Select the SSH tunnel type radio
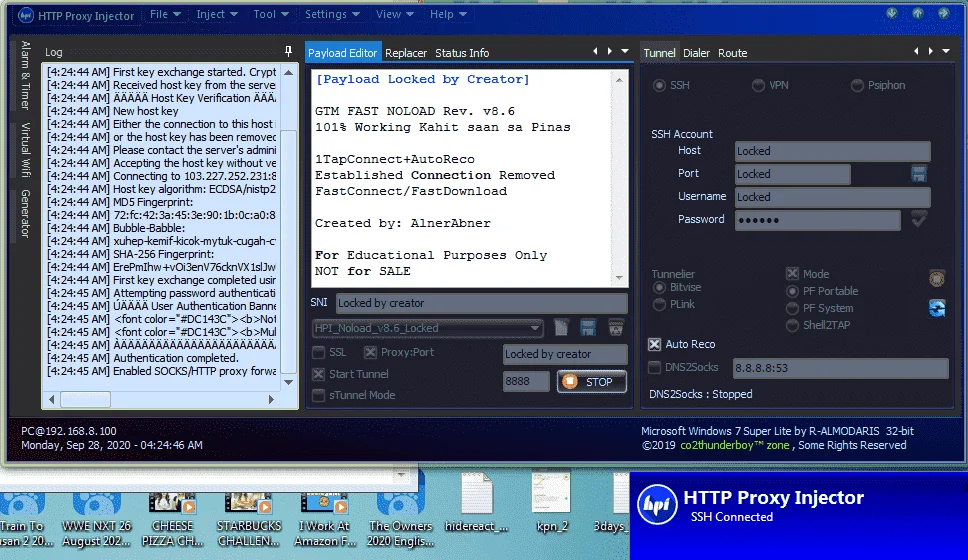This screenshot has height=560, width=968. pyautogui.click(x=659, y=85)
